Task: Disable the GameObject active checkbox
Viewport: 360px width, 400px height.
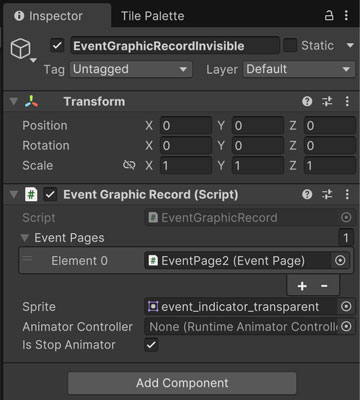Action: (57, 45)
